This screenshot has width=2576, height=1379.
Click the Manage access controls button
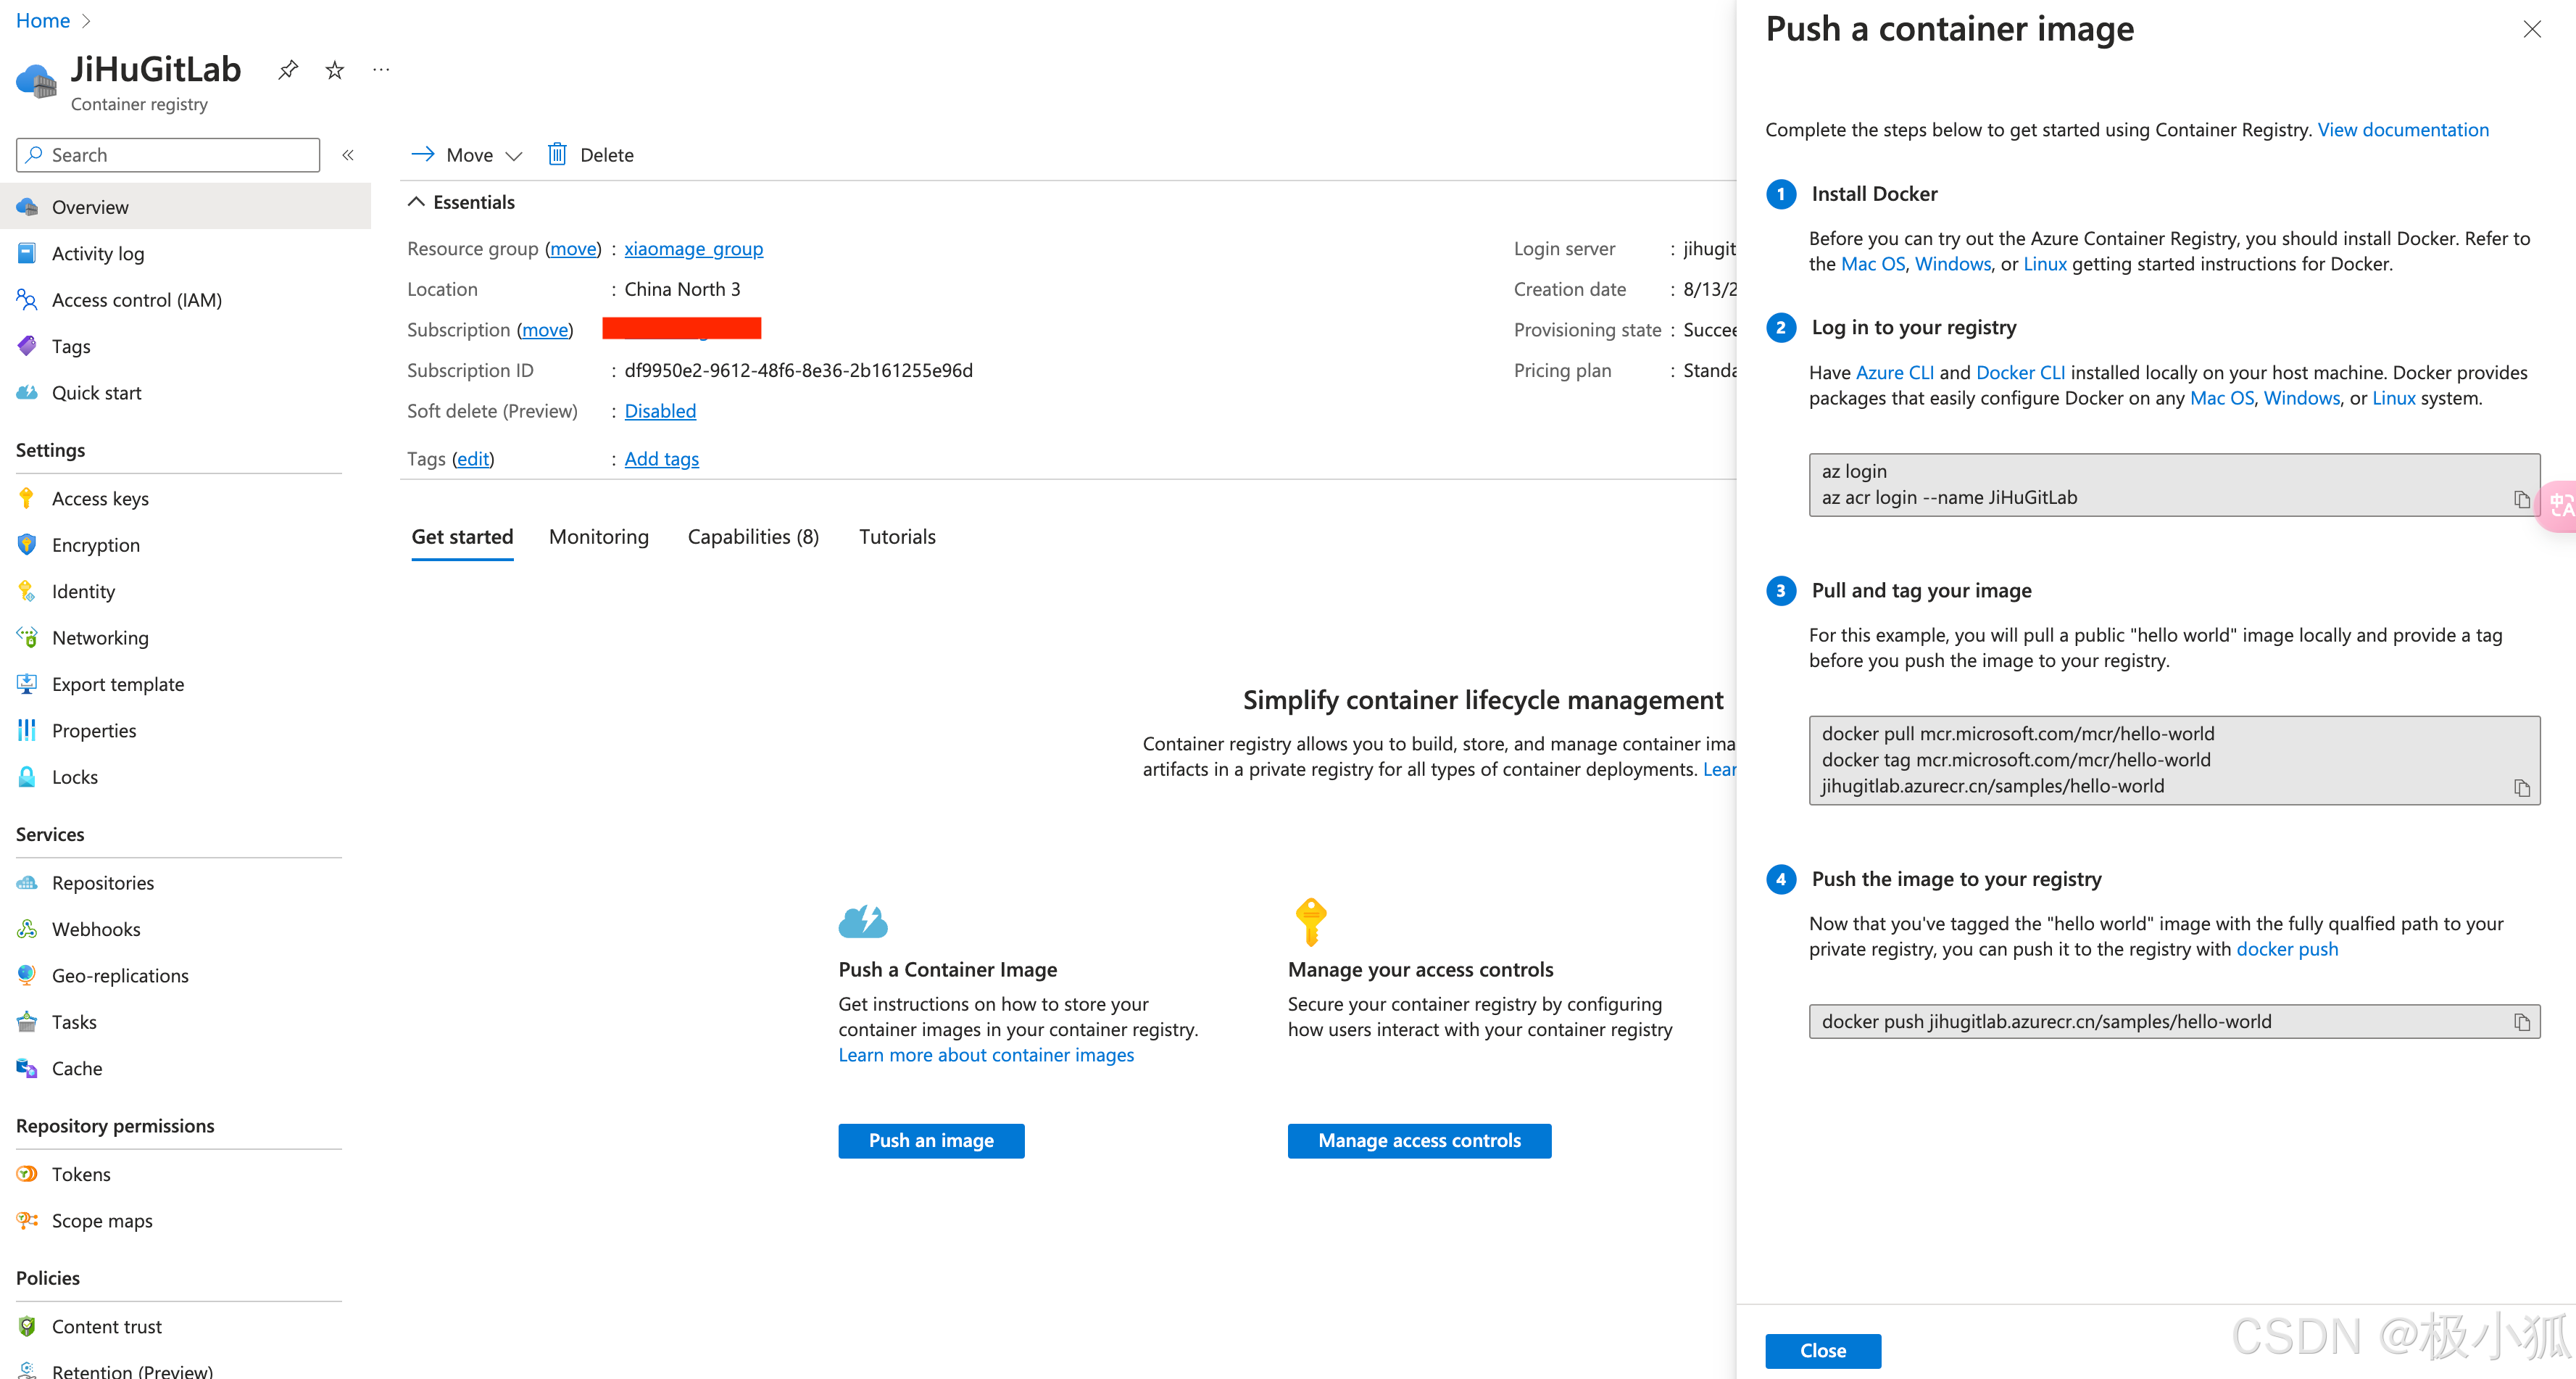pyautogui.click(x=1419, y=1141)
